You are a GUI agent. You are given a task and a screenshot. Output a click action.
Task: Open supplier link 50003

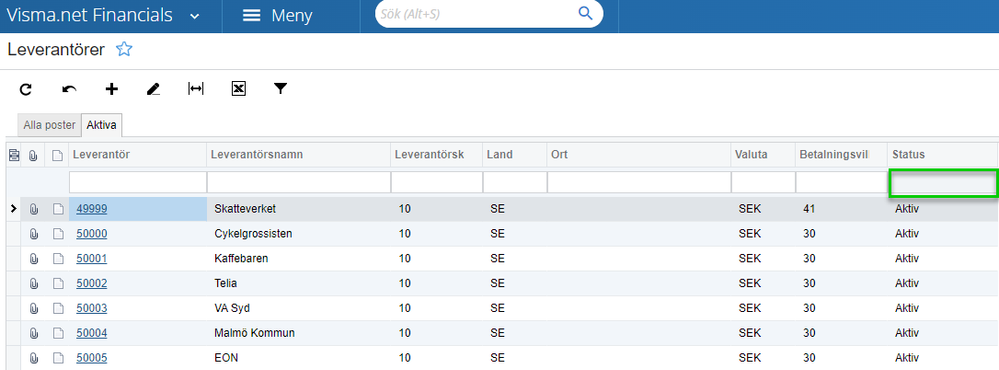pos(92,308)
